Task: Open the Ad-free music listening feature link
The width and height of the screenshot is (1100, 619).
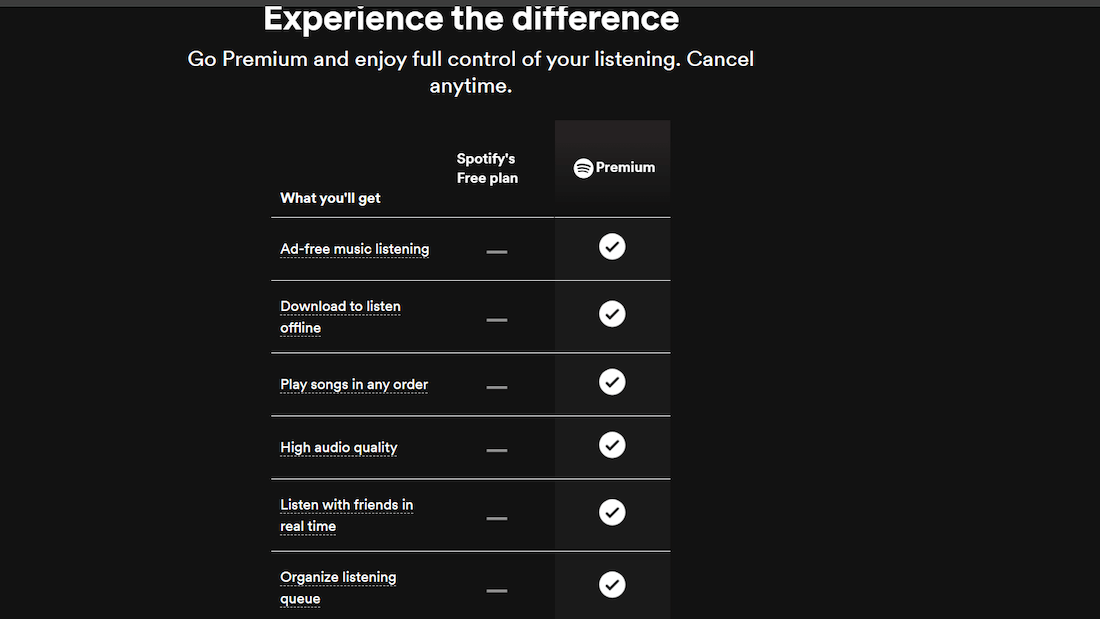Action: (x=354, y=249)
